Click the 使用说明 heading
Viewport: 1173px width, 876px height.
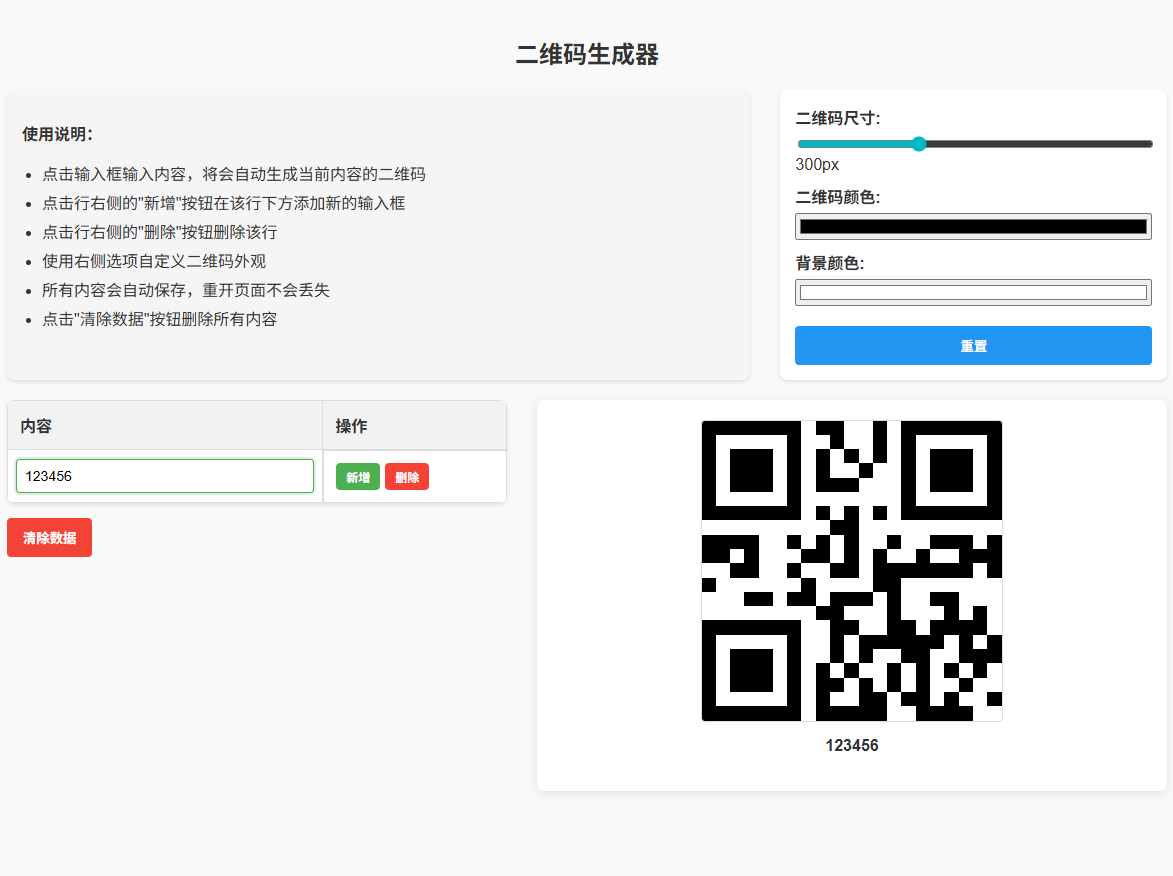[x=58, y=134]
